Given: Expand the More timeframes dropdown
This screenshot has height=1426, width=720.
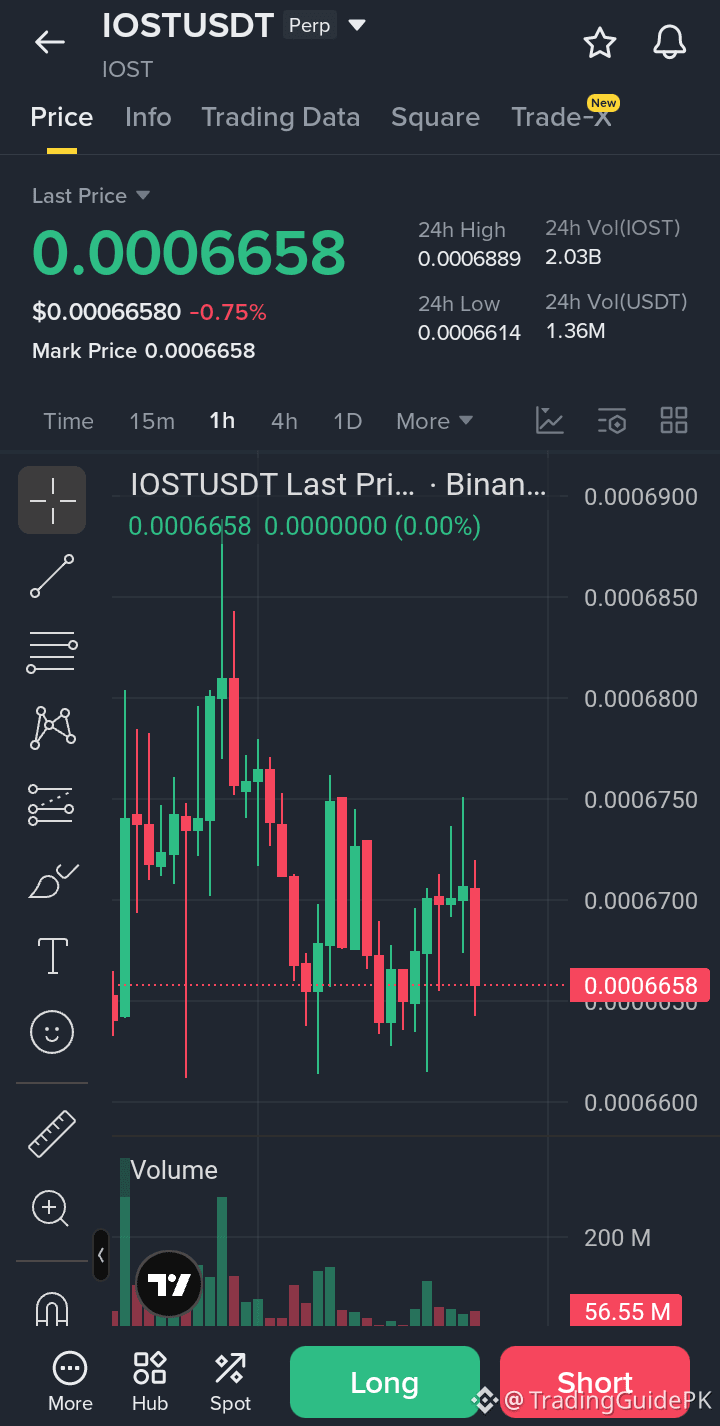Looking at the screenshot, I should [x=434, y=421].
